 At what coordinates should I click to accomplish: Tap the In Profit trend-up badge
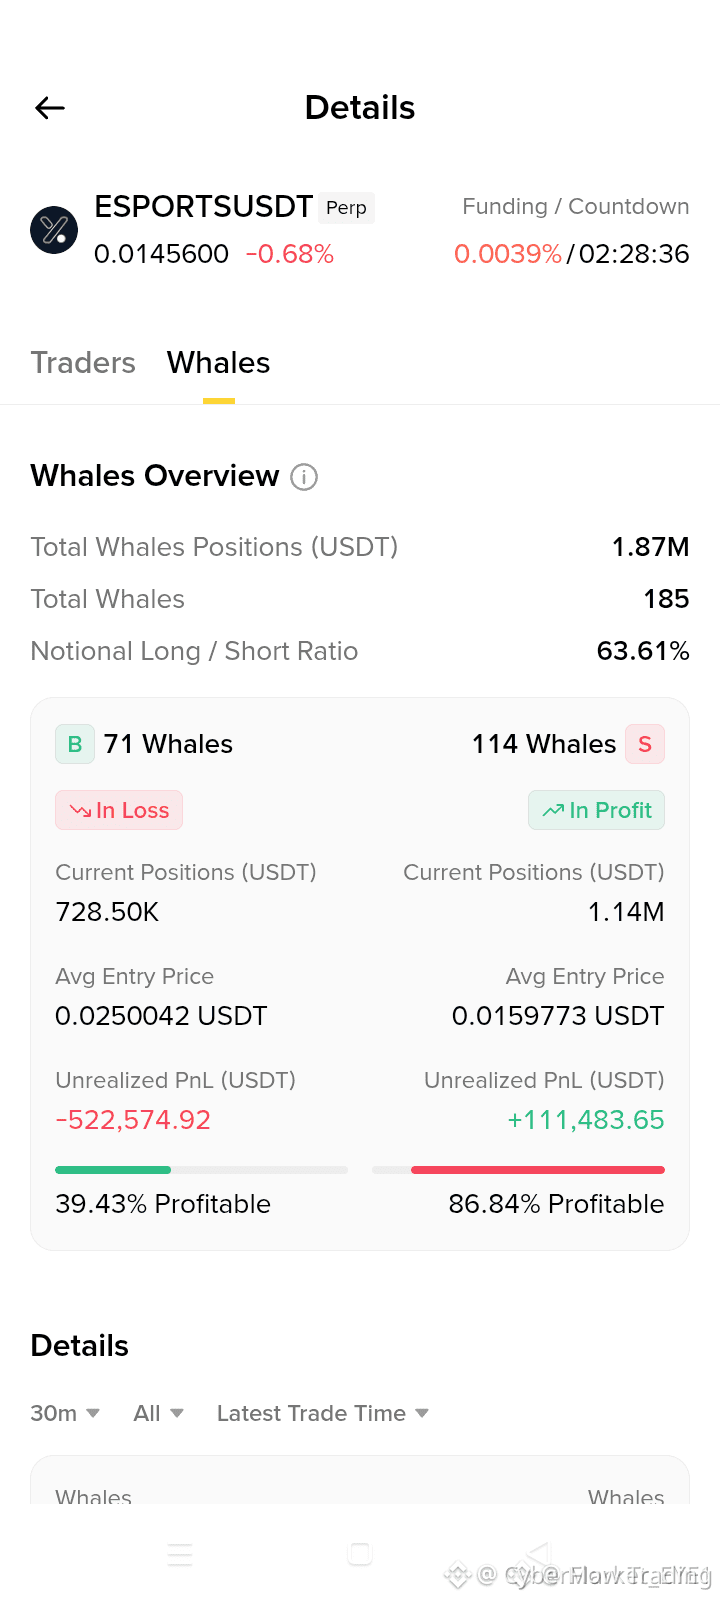click(596, 810)
